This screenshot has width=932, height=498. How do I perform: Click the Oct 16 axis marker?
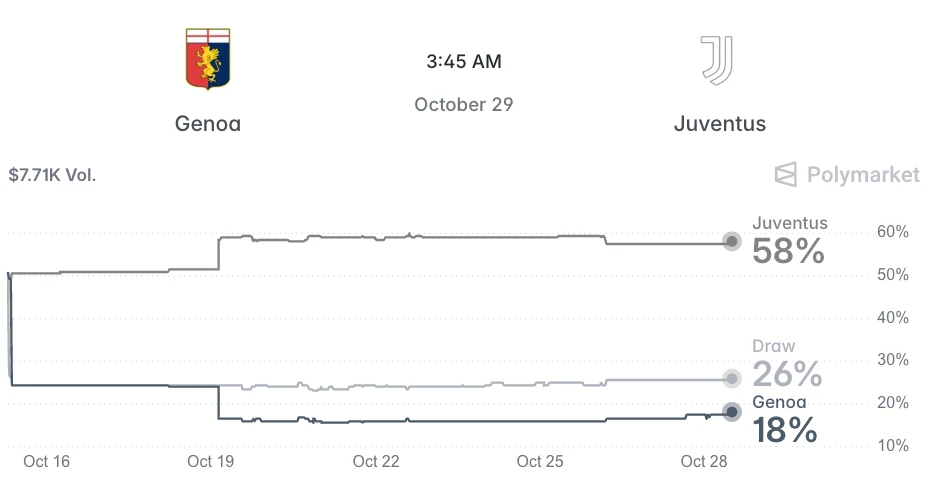46,462
